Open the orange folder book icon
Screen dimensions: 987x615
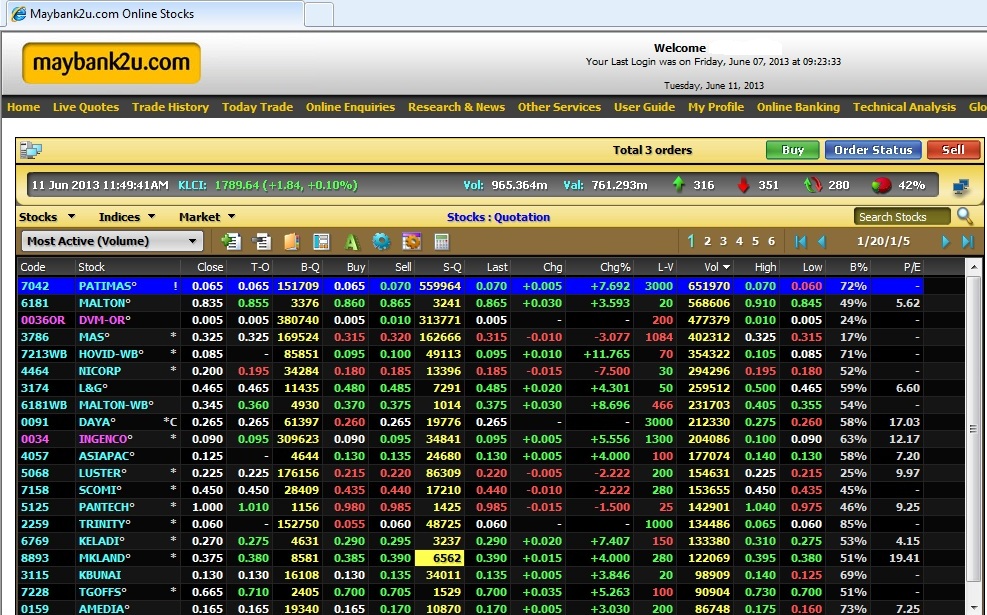pyautogui.click(x=291, y=241)
